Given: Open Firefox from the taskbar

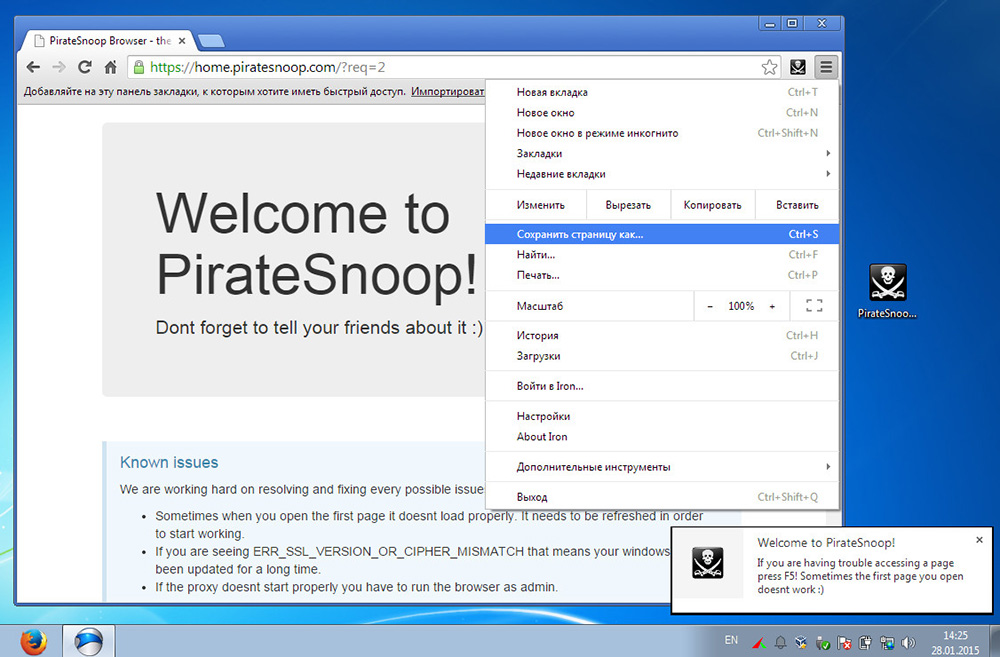Looking at the screenshot, I should click(33, 641).
